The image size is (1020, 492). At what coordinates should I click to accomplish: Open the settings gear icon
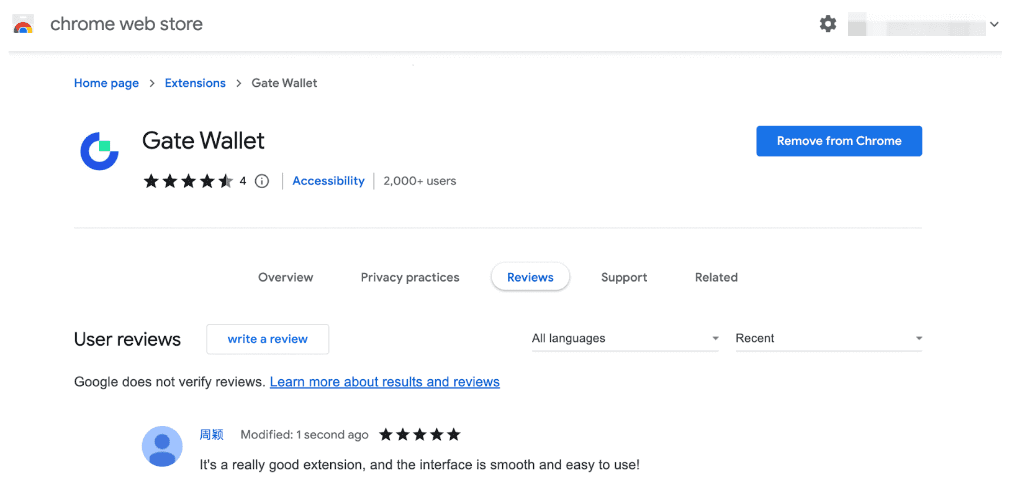click(828, 24)
